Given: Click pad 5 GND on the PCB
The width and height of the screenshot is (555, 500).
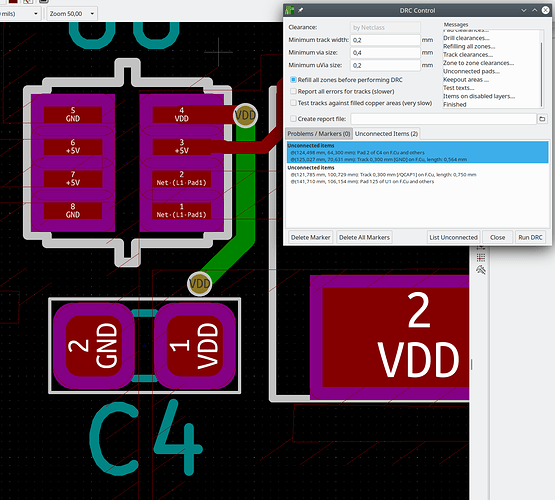Looking at the screenshot, I should click(x=73, y=115).
